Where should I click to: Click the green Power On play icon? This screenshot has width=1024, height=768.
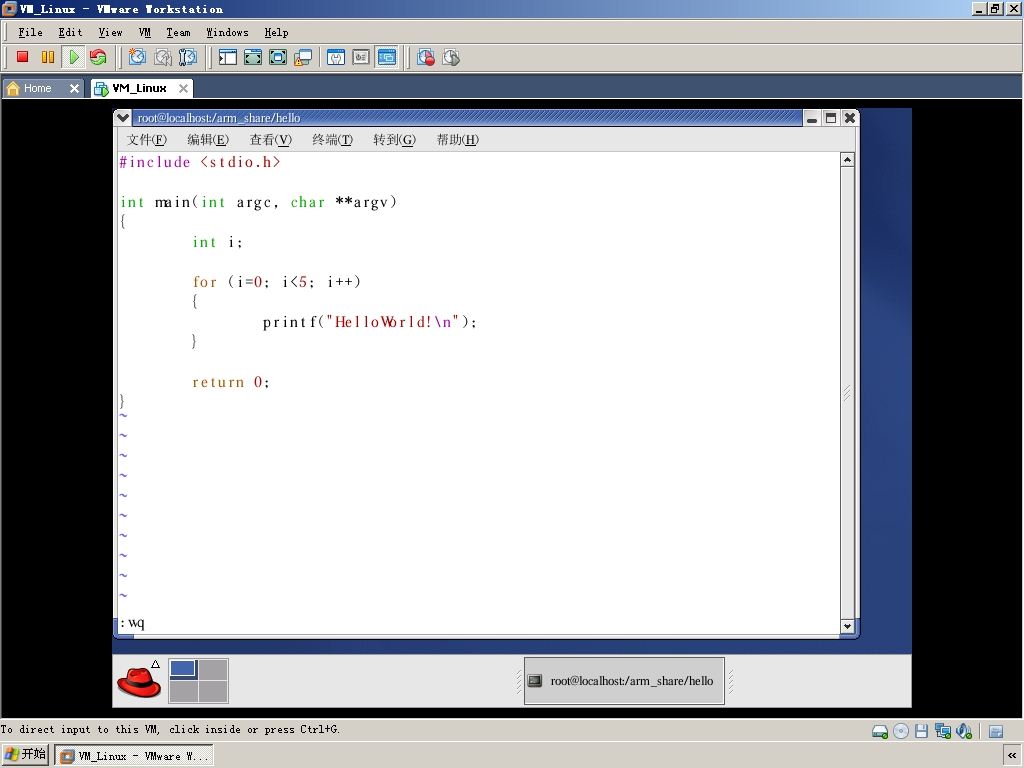pos(74,57)
